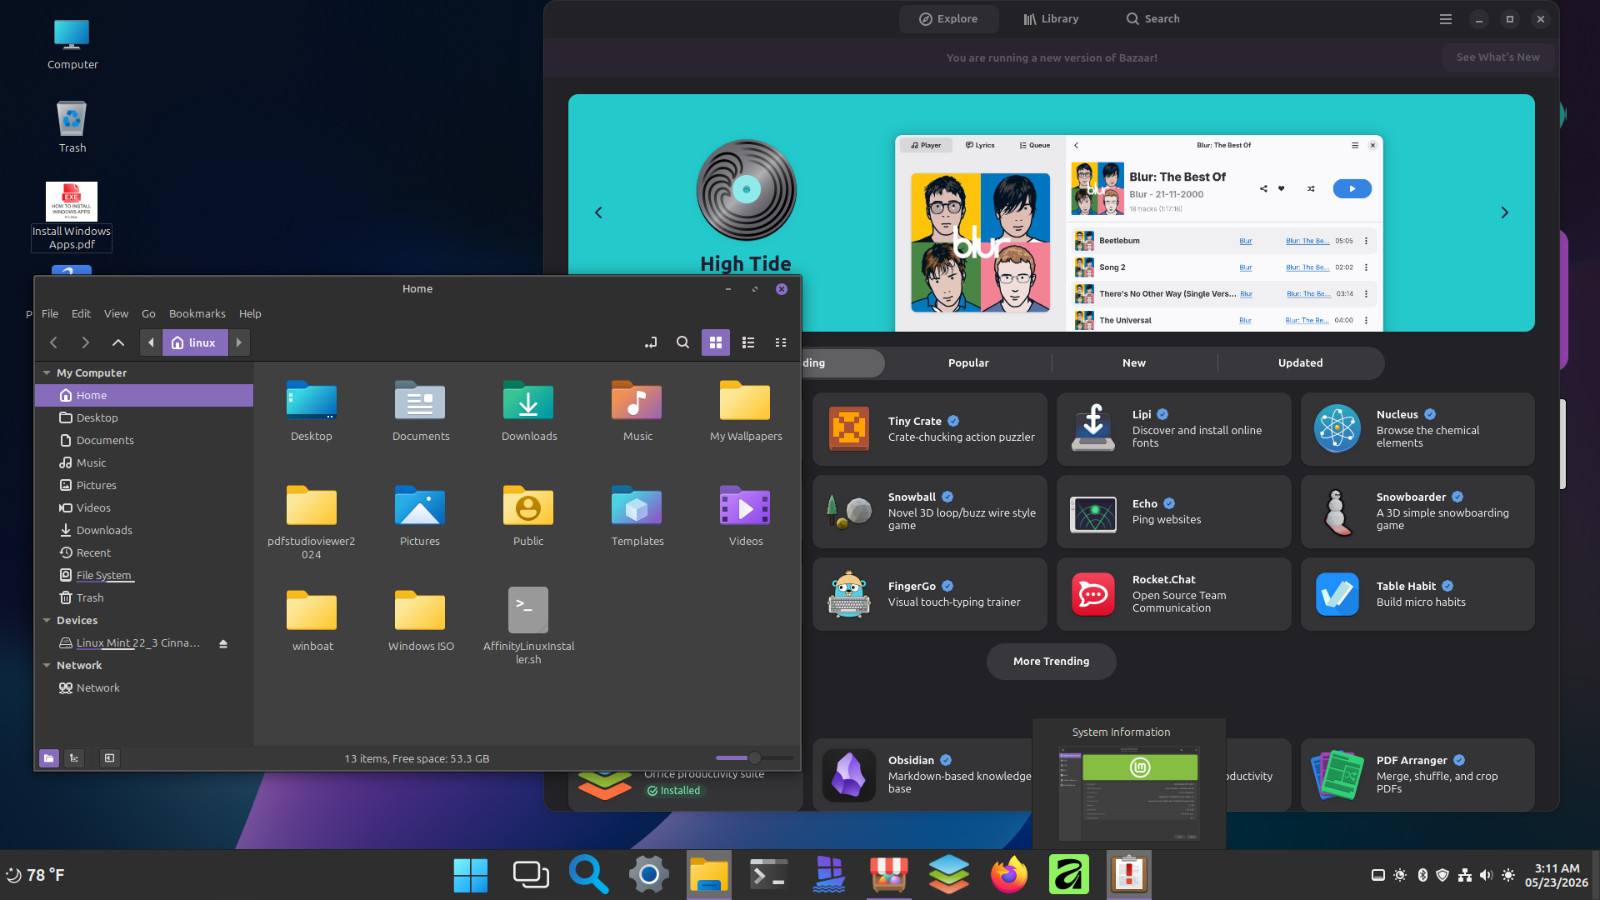Open the Bookmarks menu

(x=197, y=314)
